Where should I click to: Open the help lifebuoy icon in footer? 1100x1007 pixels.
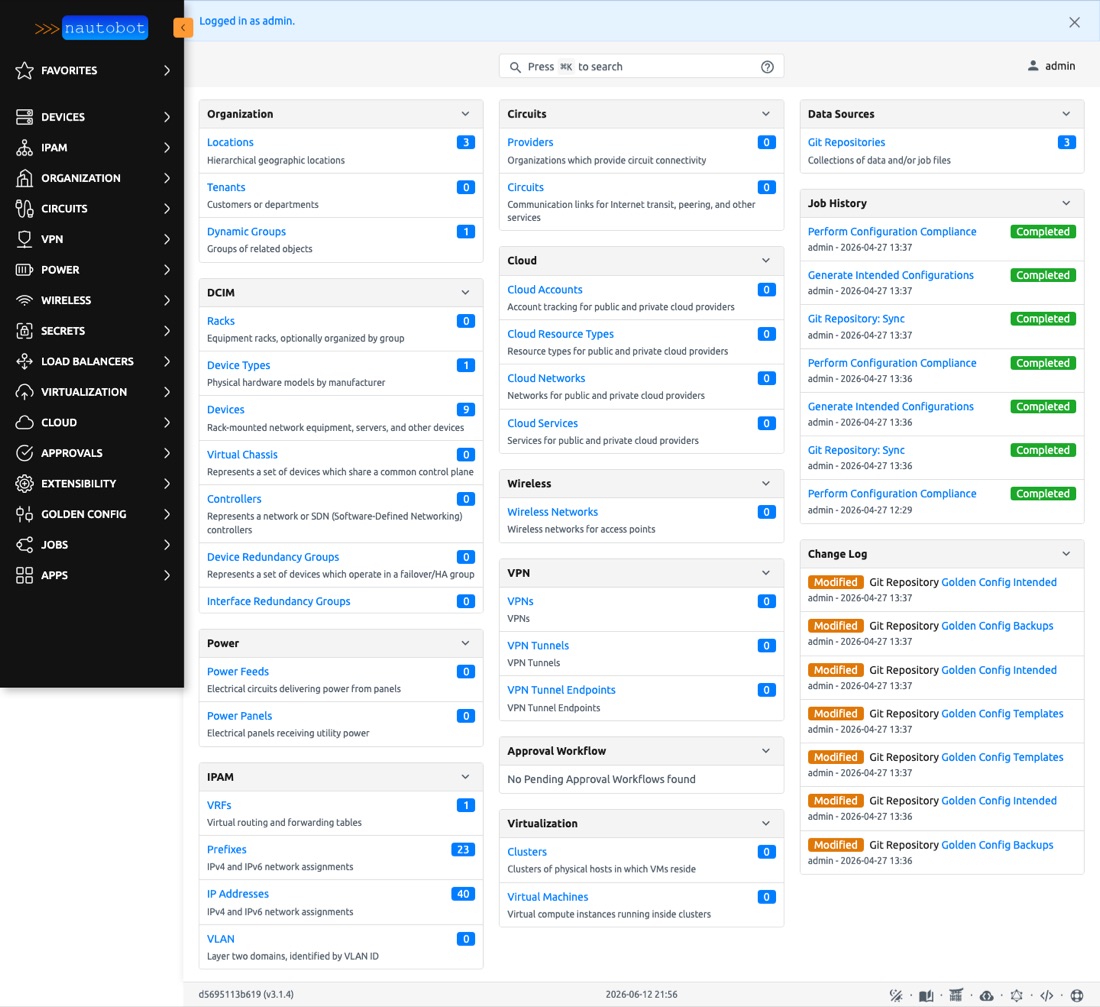click(1077, 995)
